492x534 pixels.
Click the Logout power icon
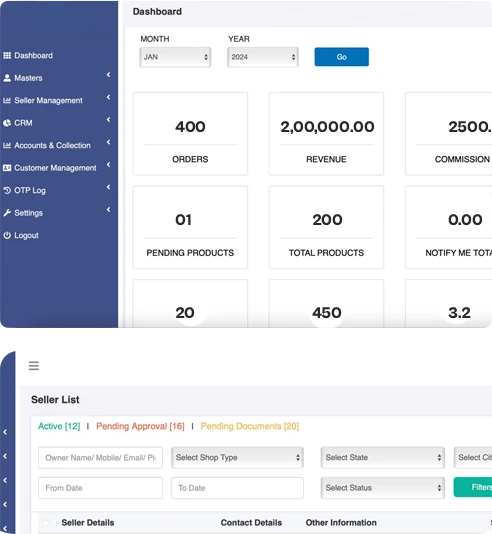pos(7,235)
